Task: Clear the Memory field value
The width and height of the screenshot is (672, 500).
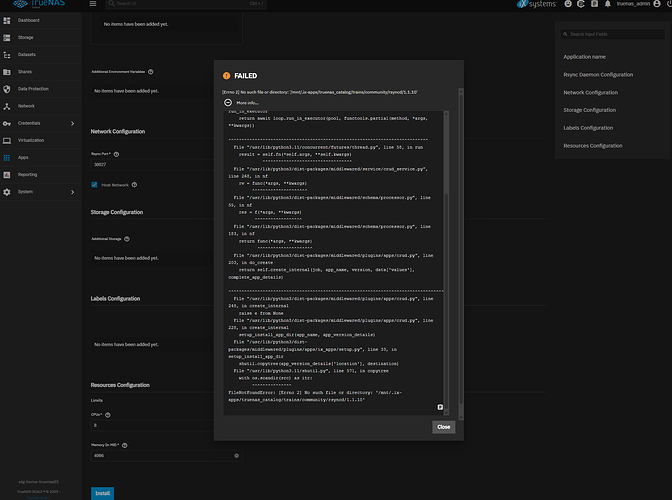Action: click(237, 456)
